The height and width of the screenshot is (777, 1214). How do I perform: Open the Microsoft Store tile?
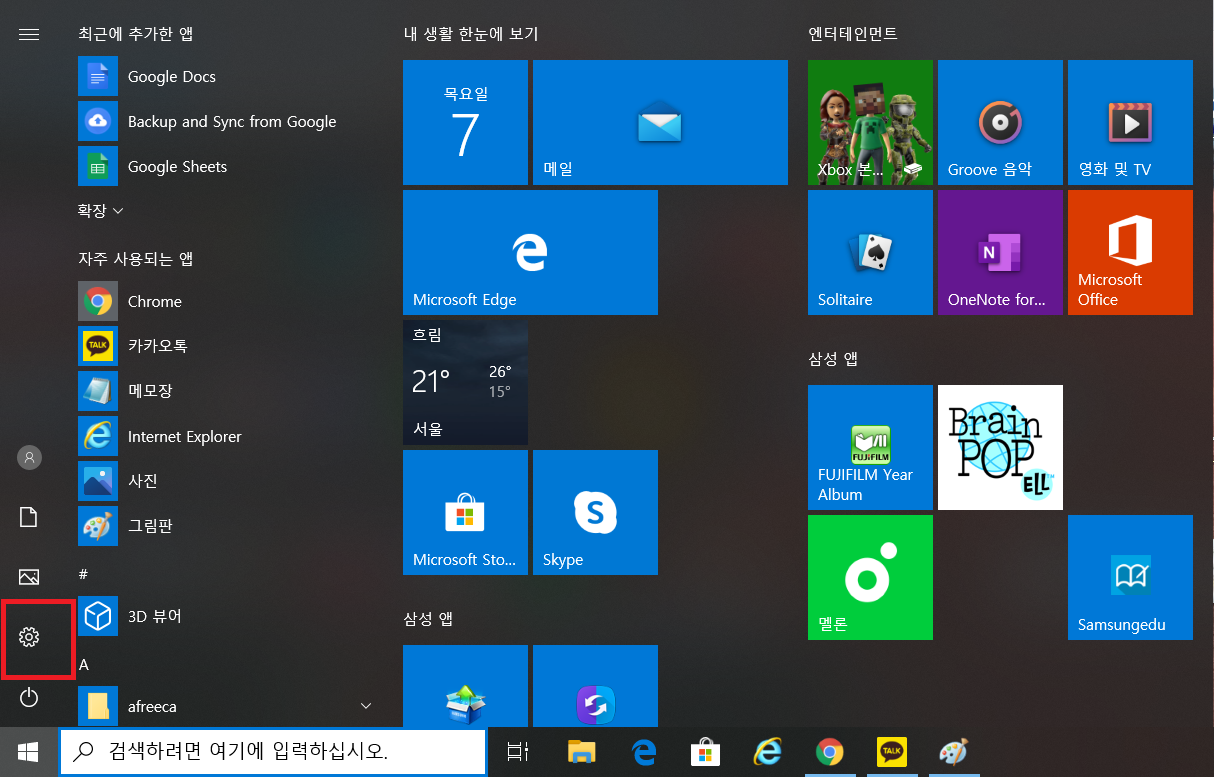click(x=465, y=512)
